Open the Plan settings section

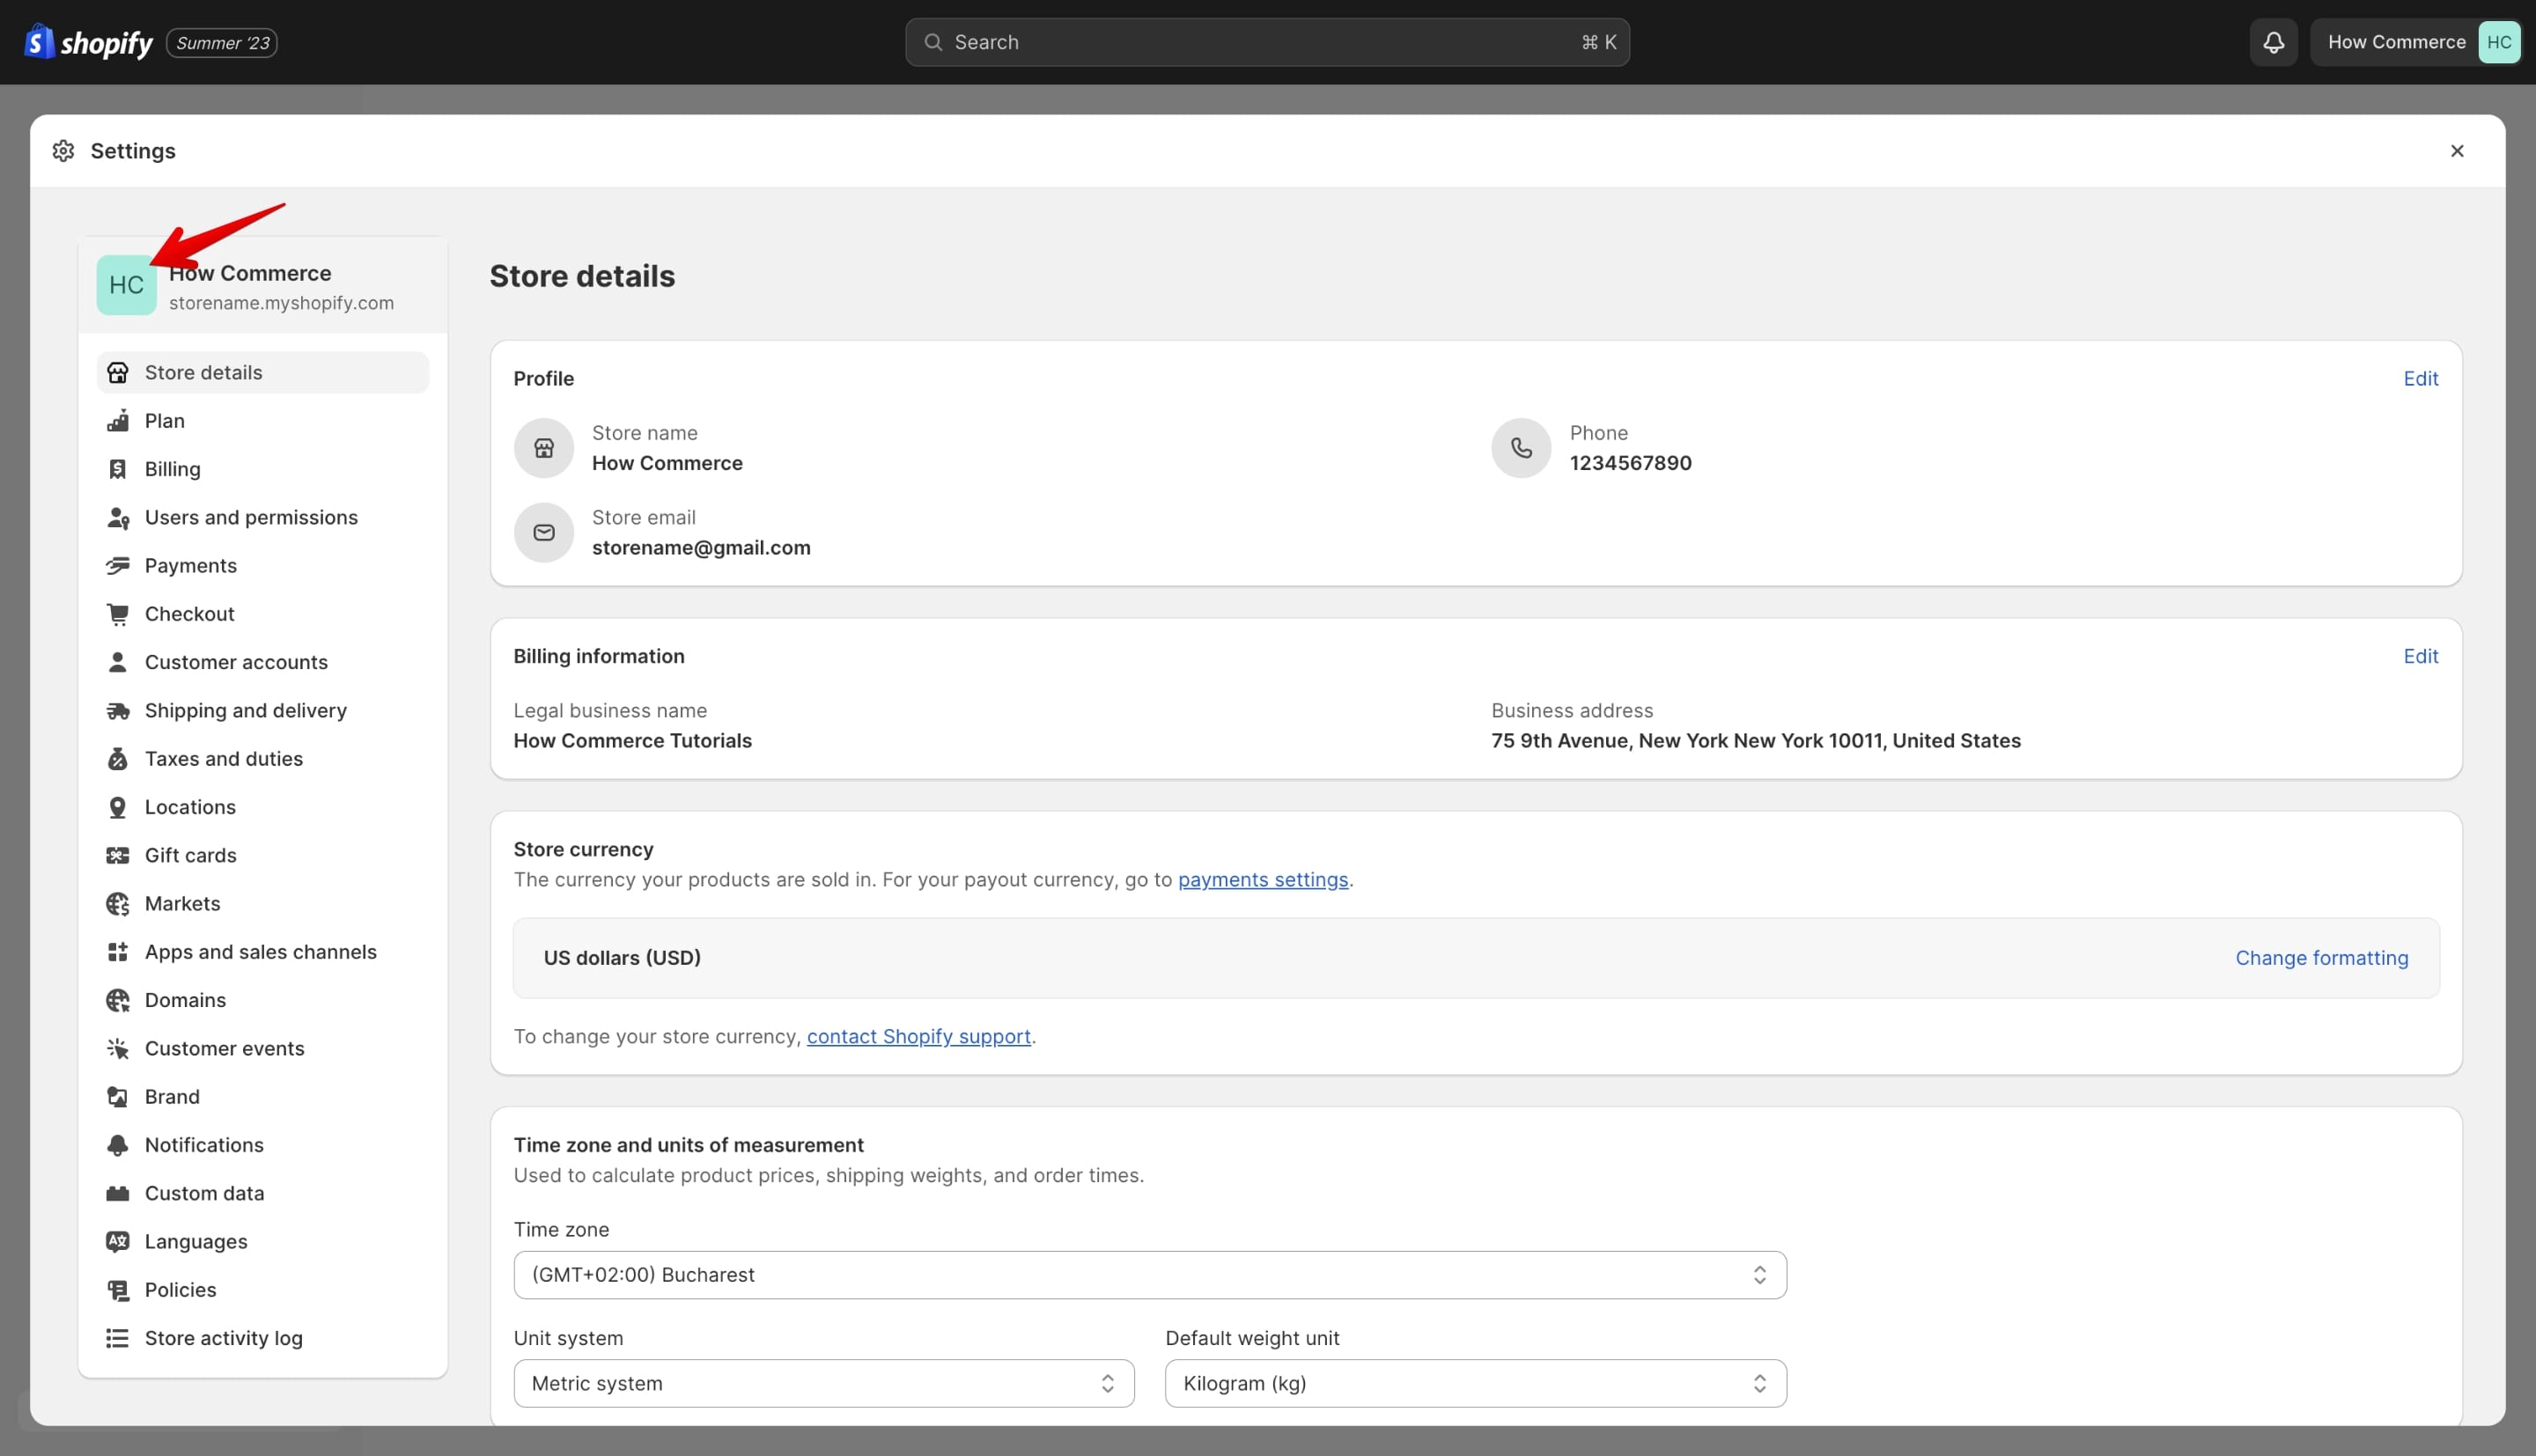click(x=263, y=420)
